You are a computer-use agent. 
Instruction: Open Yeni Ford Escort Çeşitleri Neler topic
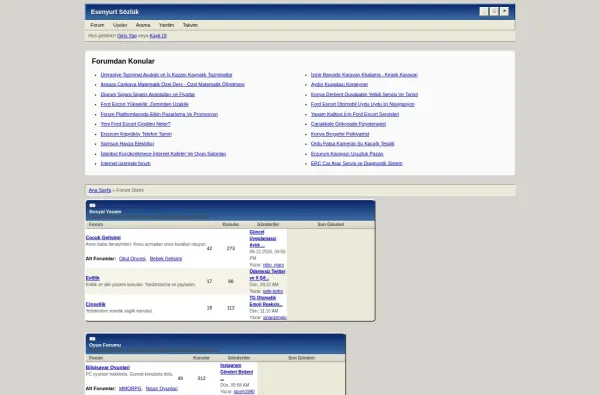(135, 124)
